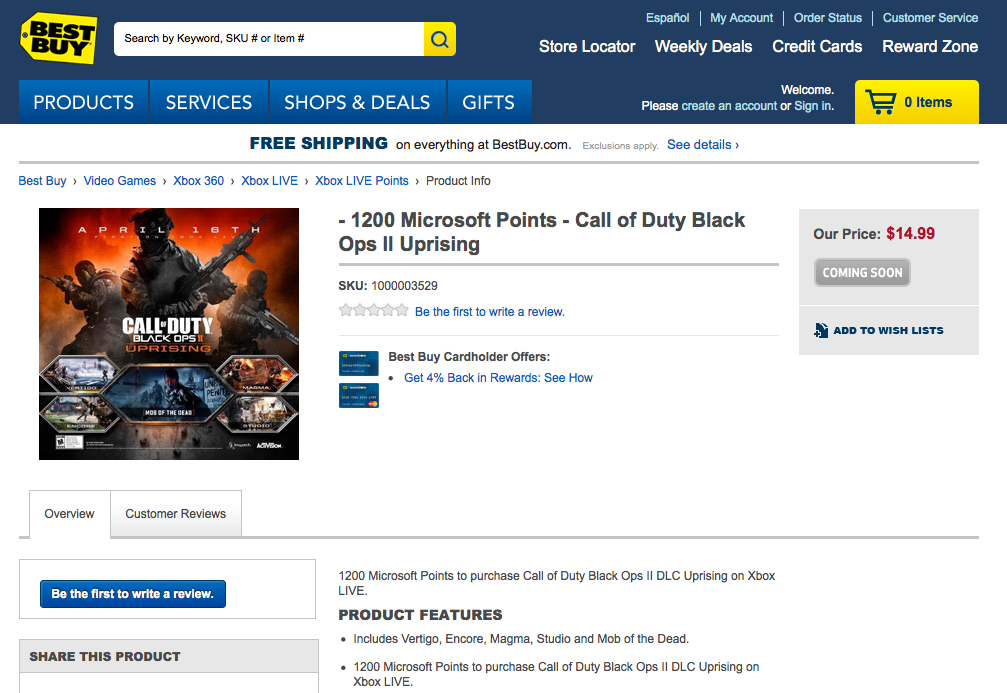Focus the keyword or SKU search field
Image resolution: width=1007 pixels, height=693 pixels.
pyautogui.click(x=268, y=39)
